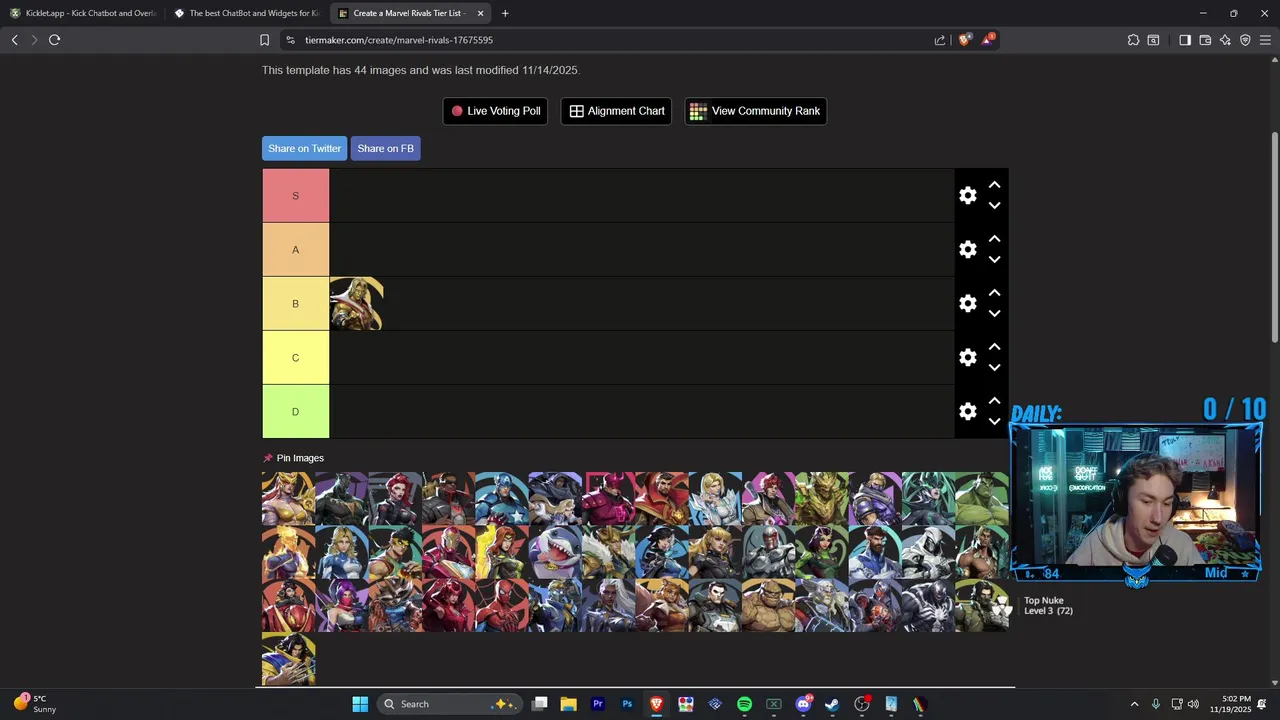
Task: Open Brave VPN shield icon
Action: coord(1245,40)
